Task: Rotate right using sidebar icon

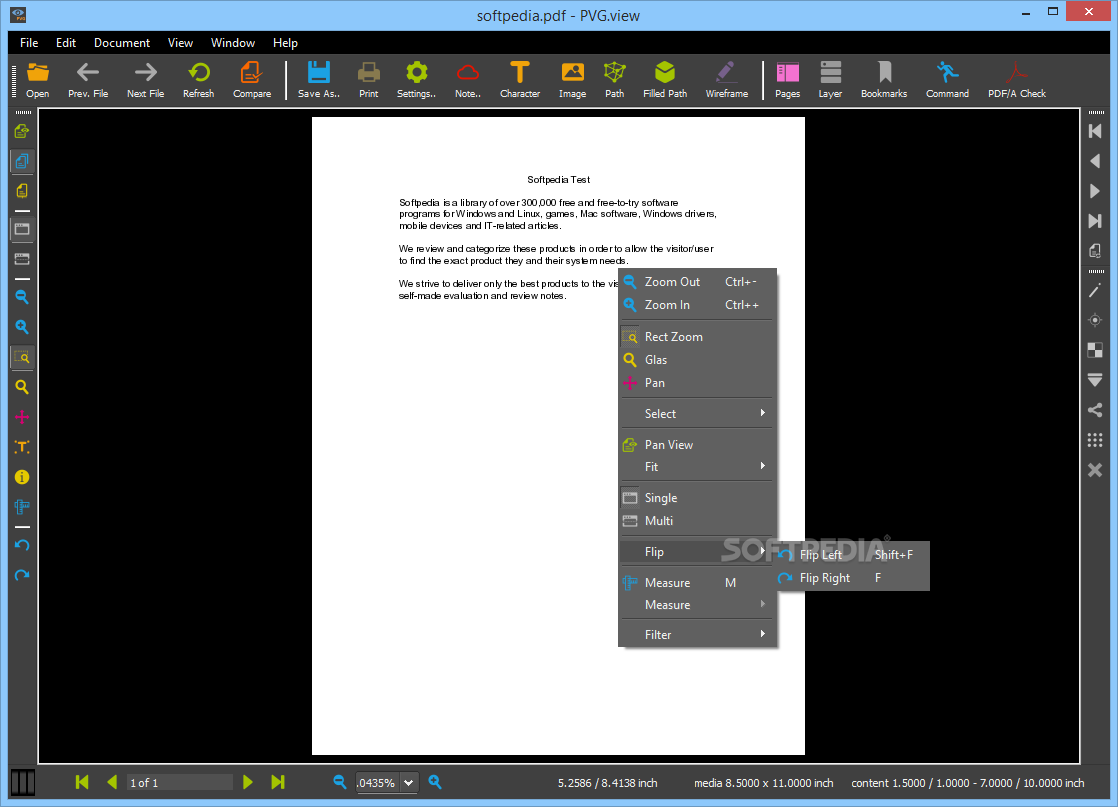Action: tap(22, 575)
